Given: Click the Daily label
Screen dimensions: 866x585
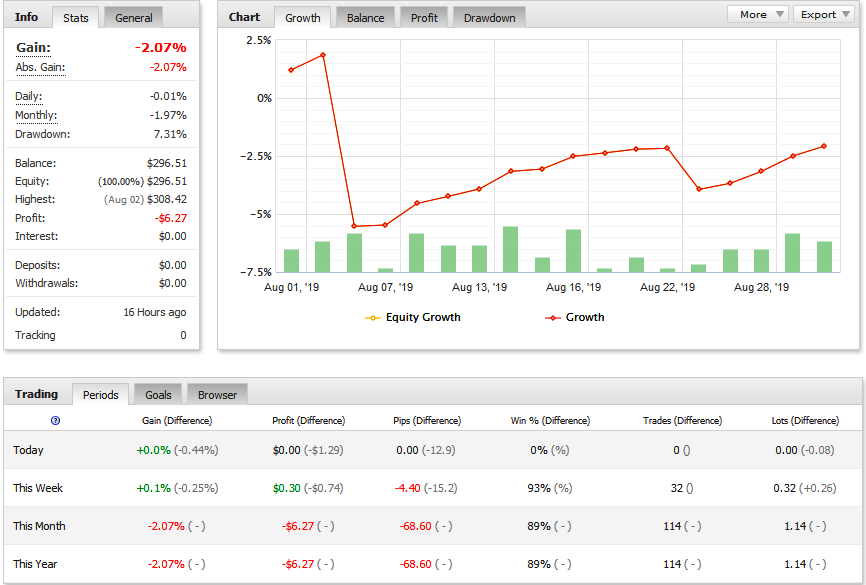Looking at the screenshot, I should (28, 96).
